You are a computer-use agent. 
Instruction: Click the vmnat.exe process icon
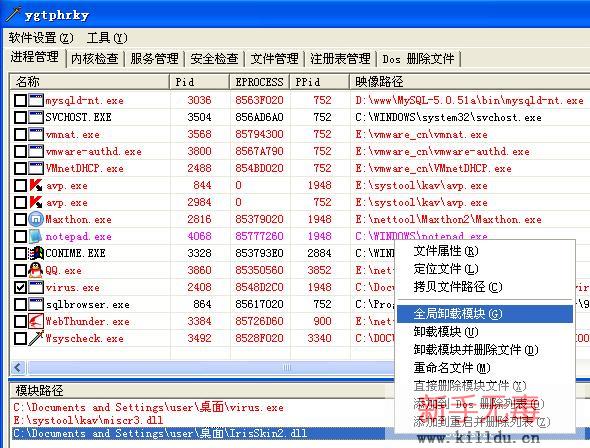tap(36, 134)
